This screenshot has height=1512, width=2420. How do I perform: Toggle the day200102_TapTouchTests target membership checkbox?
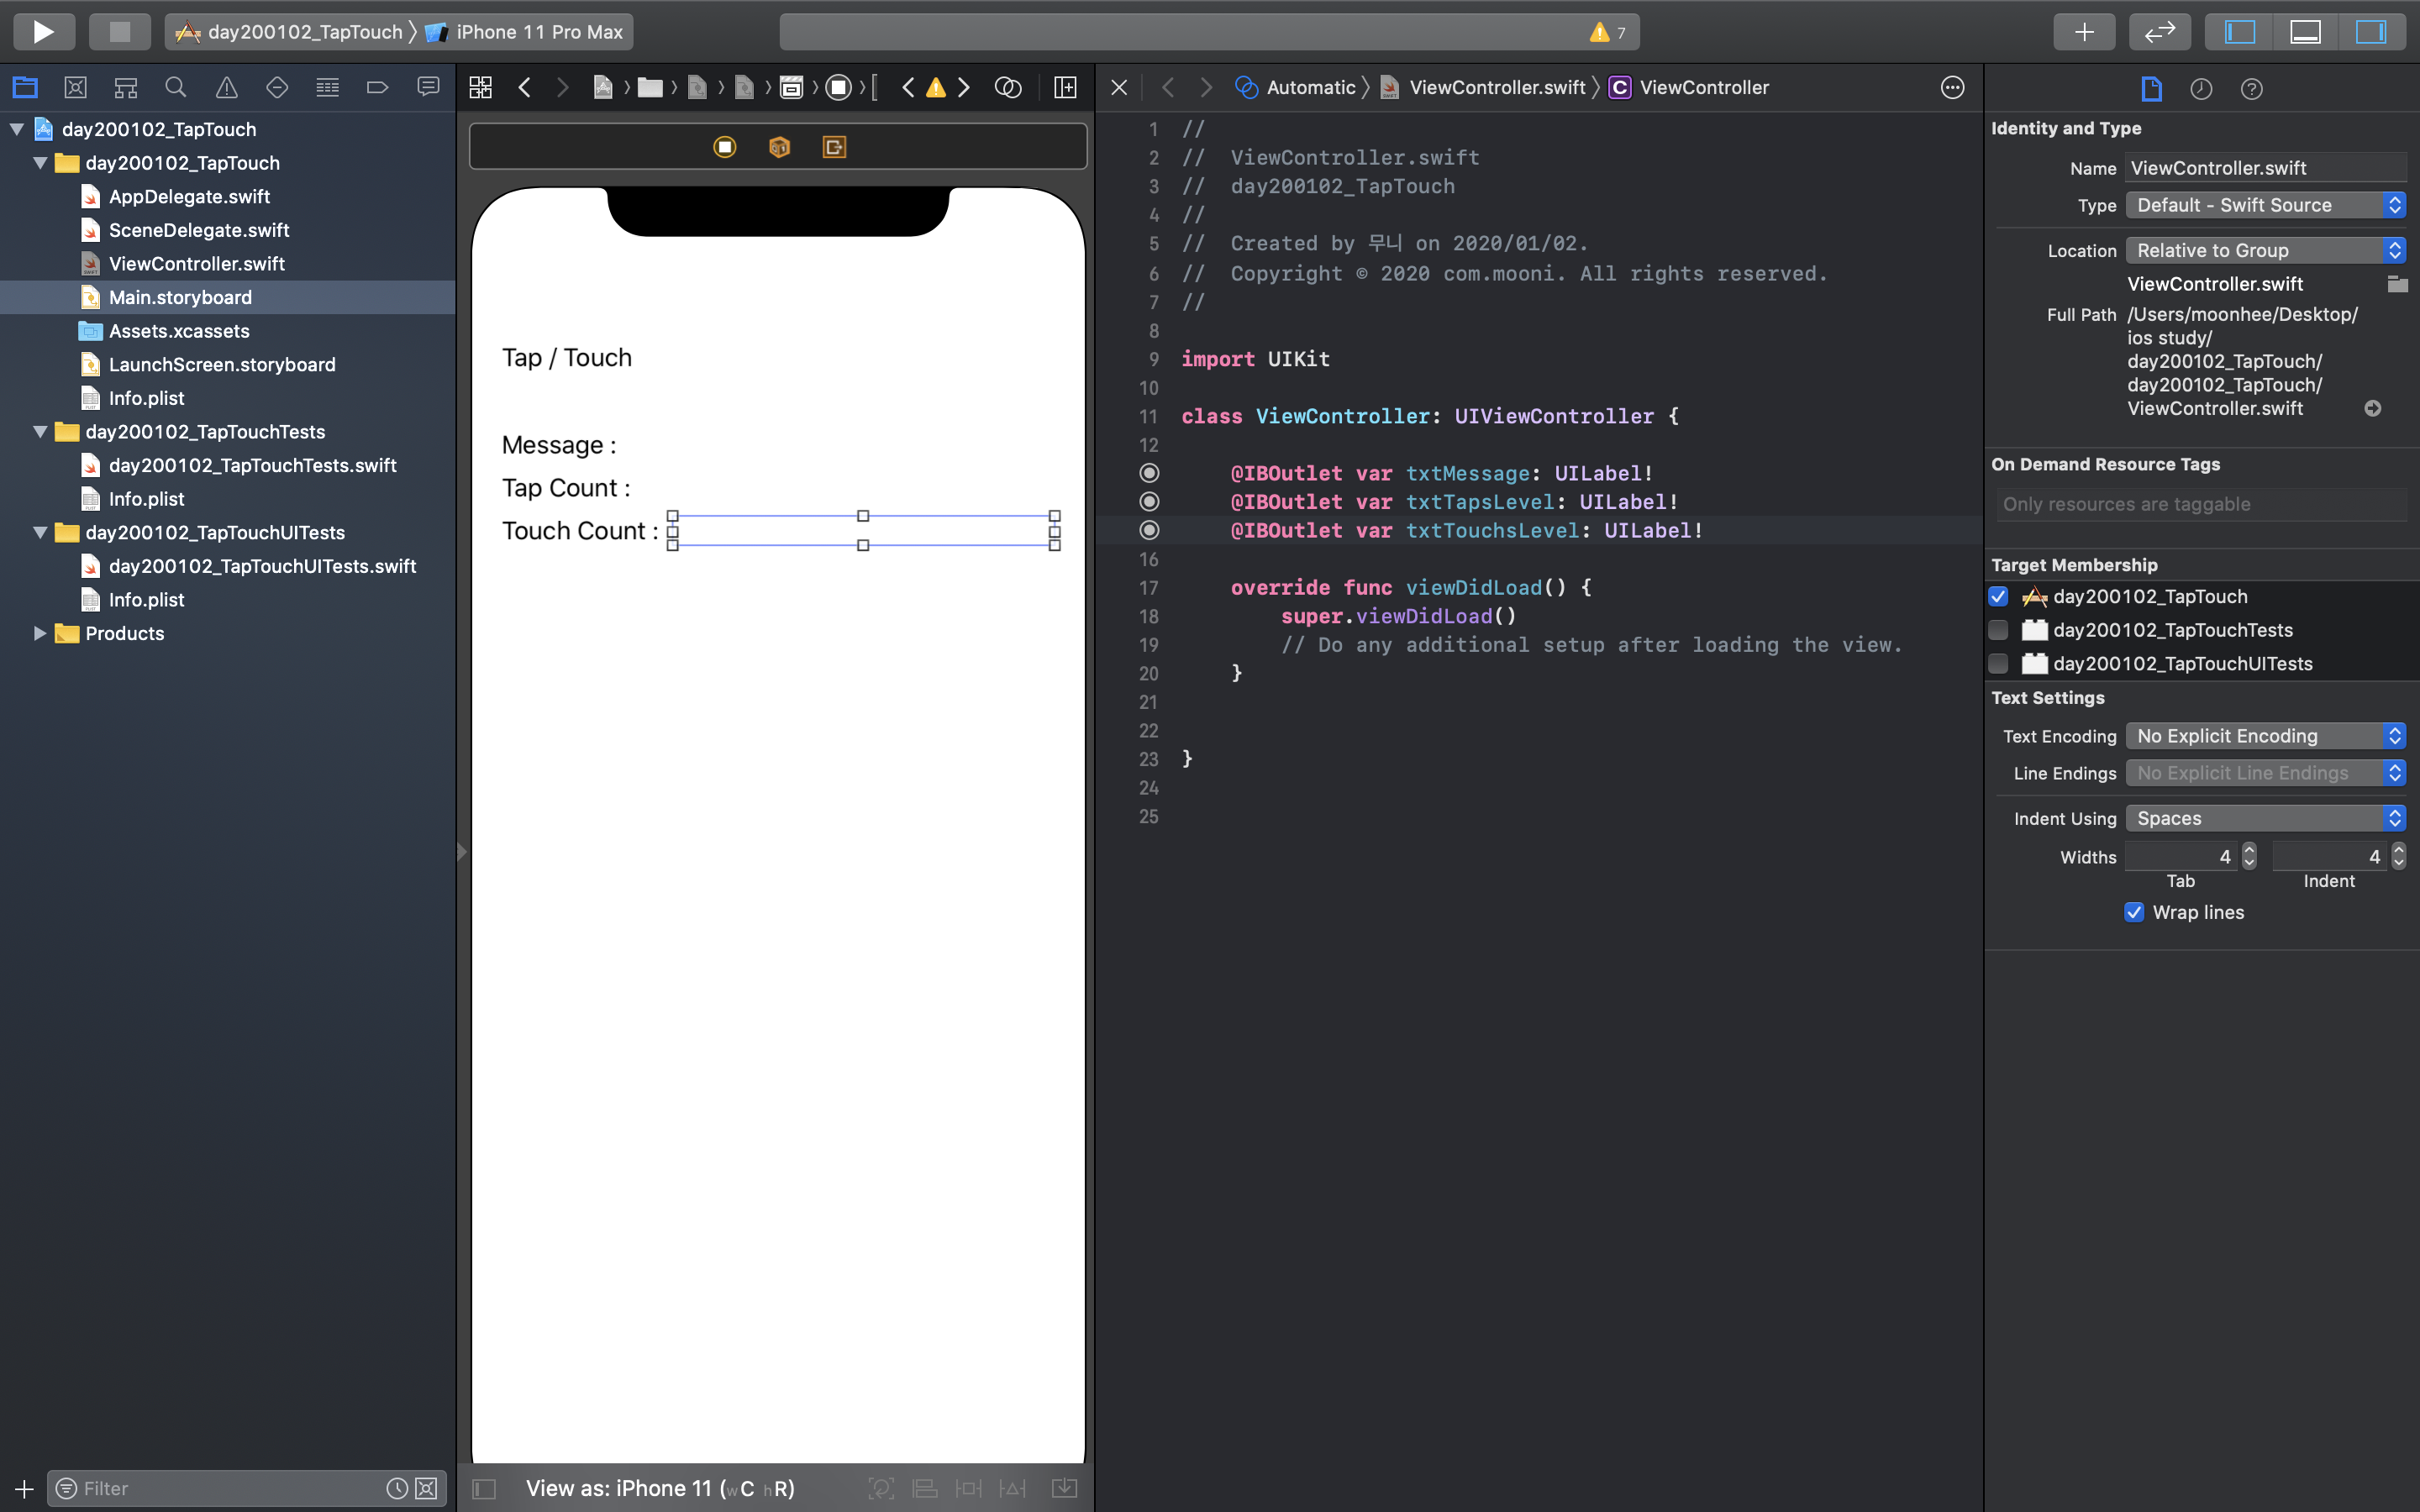1998,630
